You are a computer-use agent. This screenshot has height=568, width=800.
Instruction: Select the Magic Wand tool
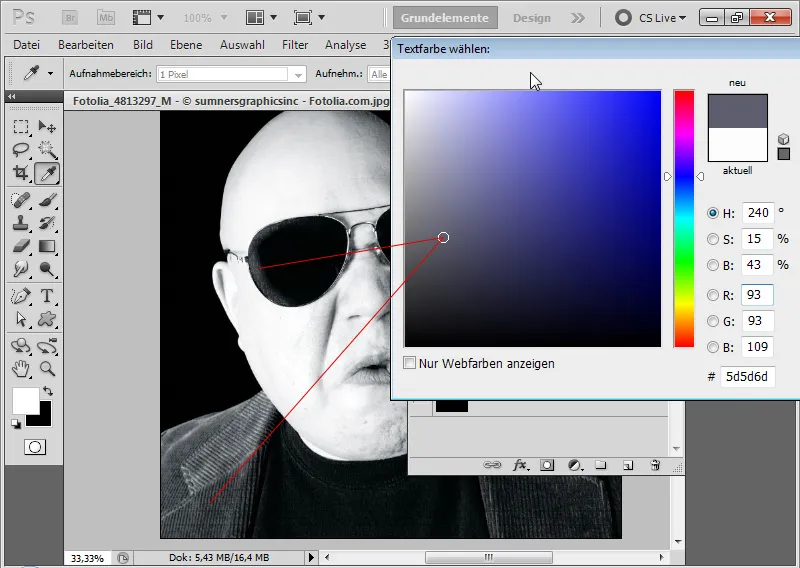[47, 150]
